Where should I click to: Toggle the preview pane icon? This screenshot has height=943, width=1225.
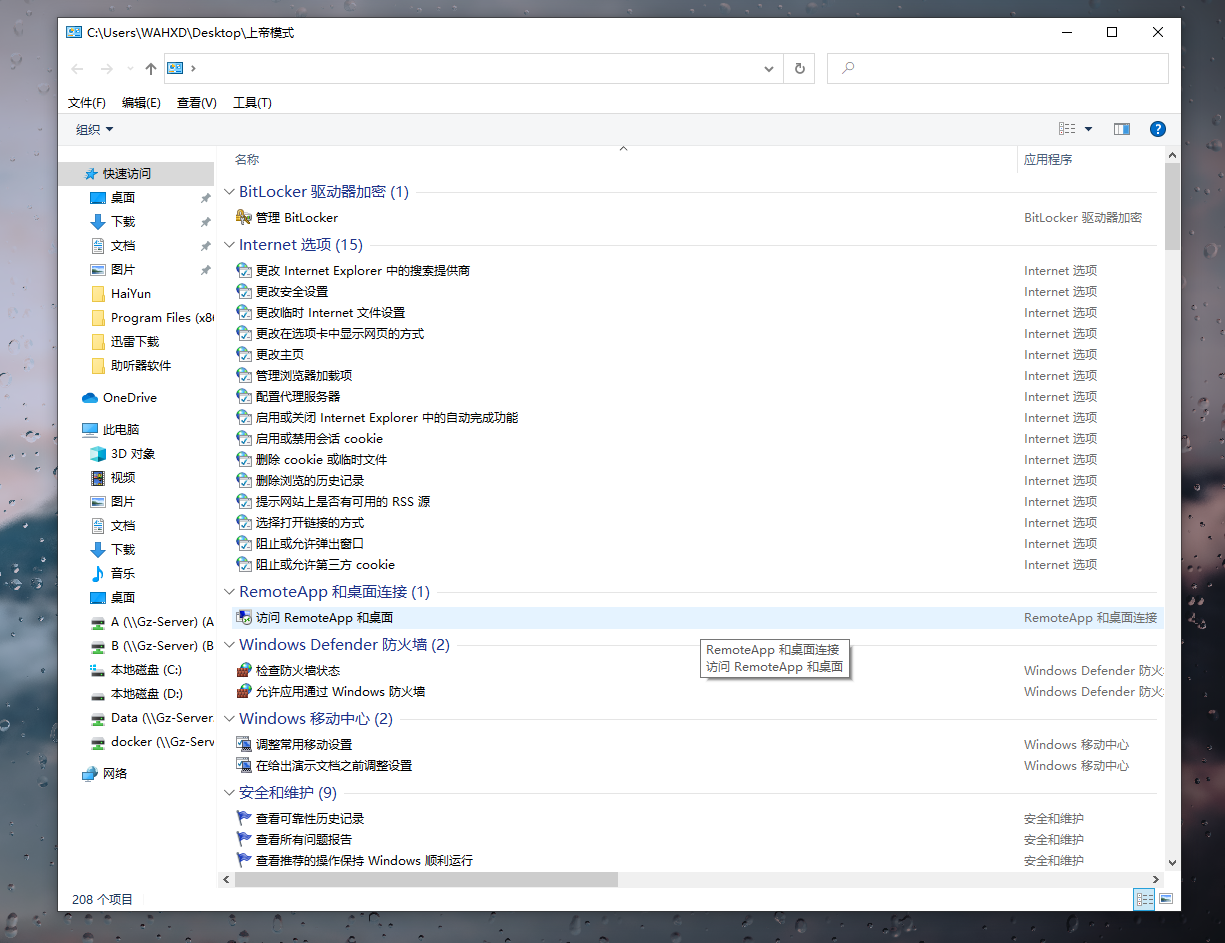pos(1121,128)
